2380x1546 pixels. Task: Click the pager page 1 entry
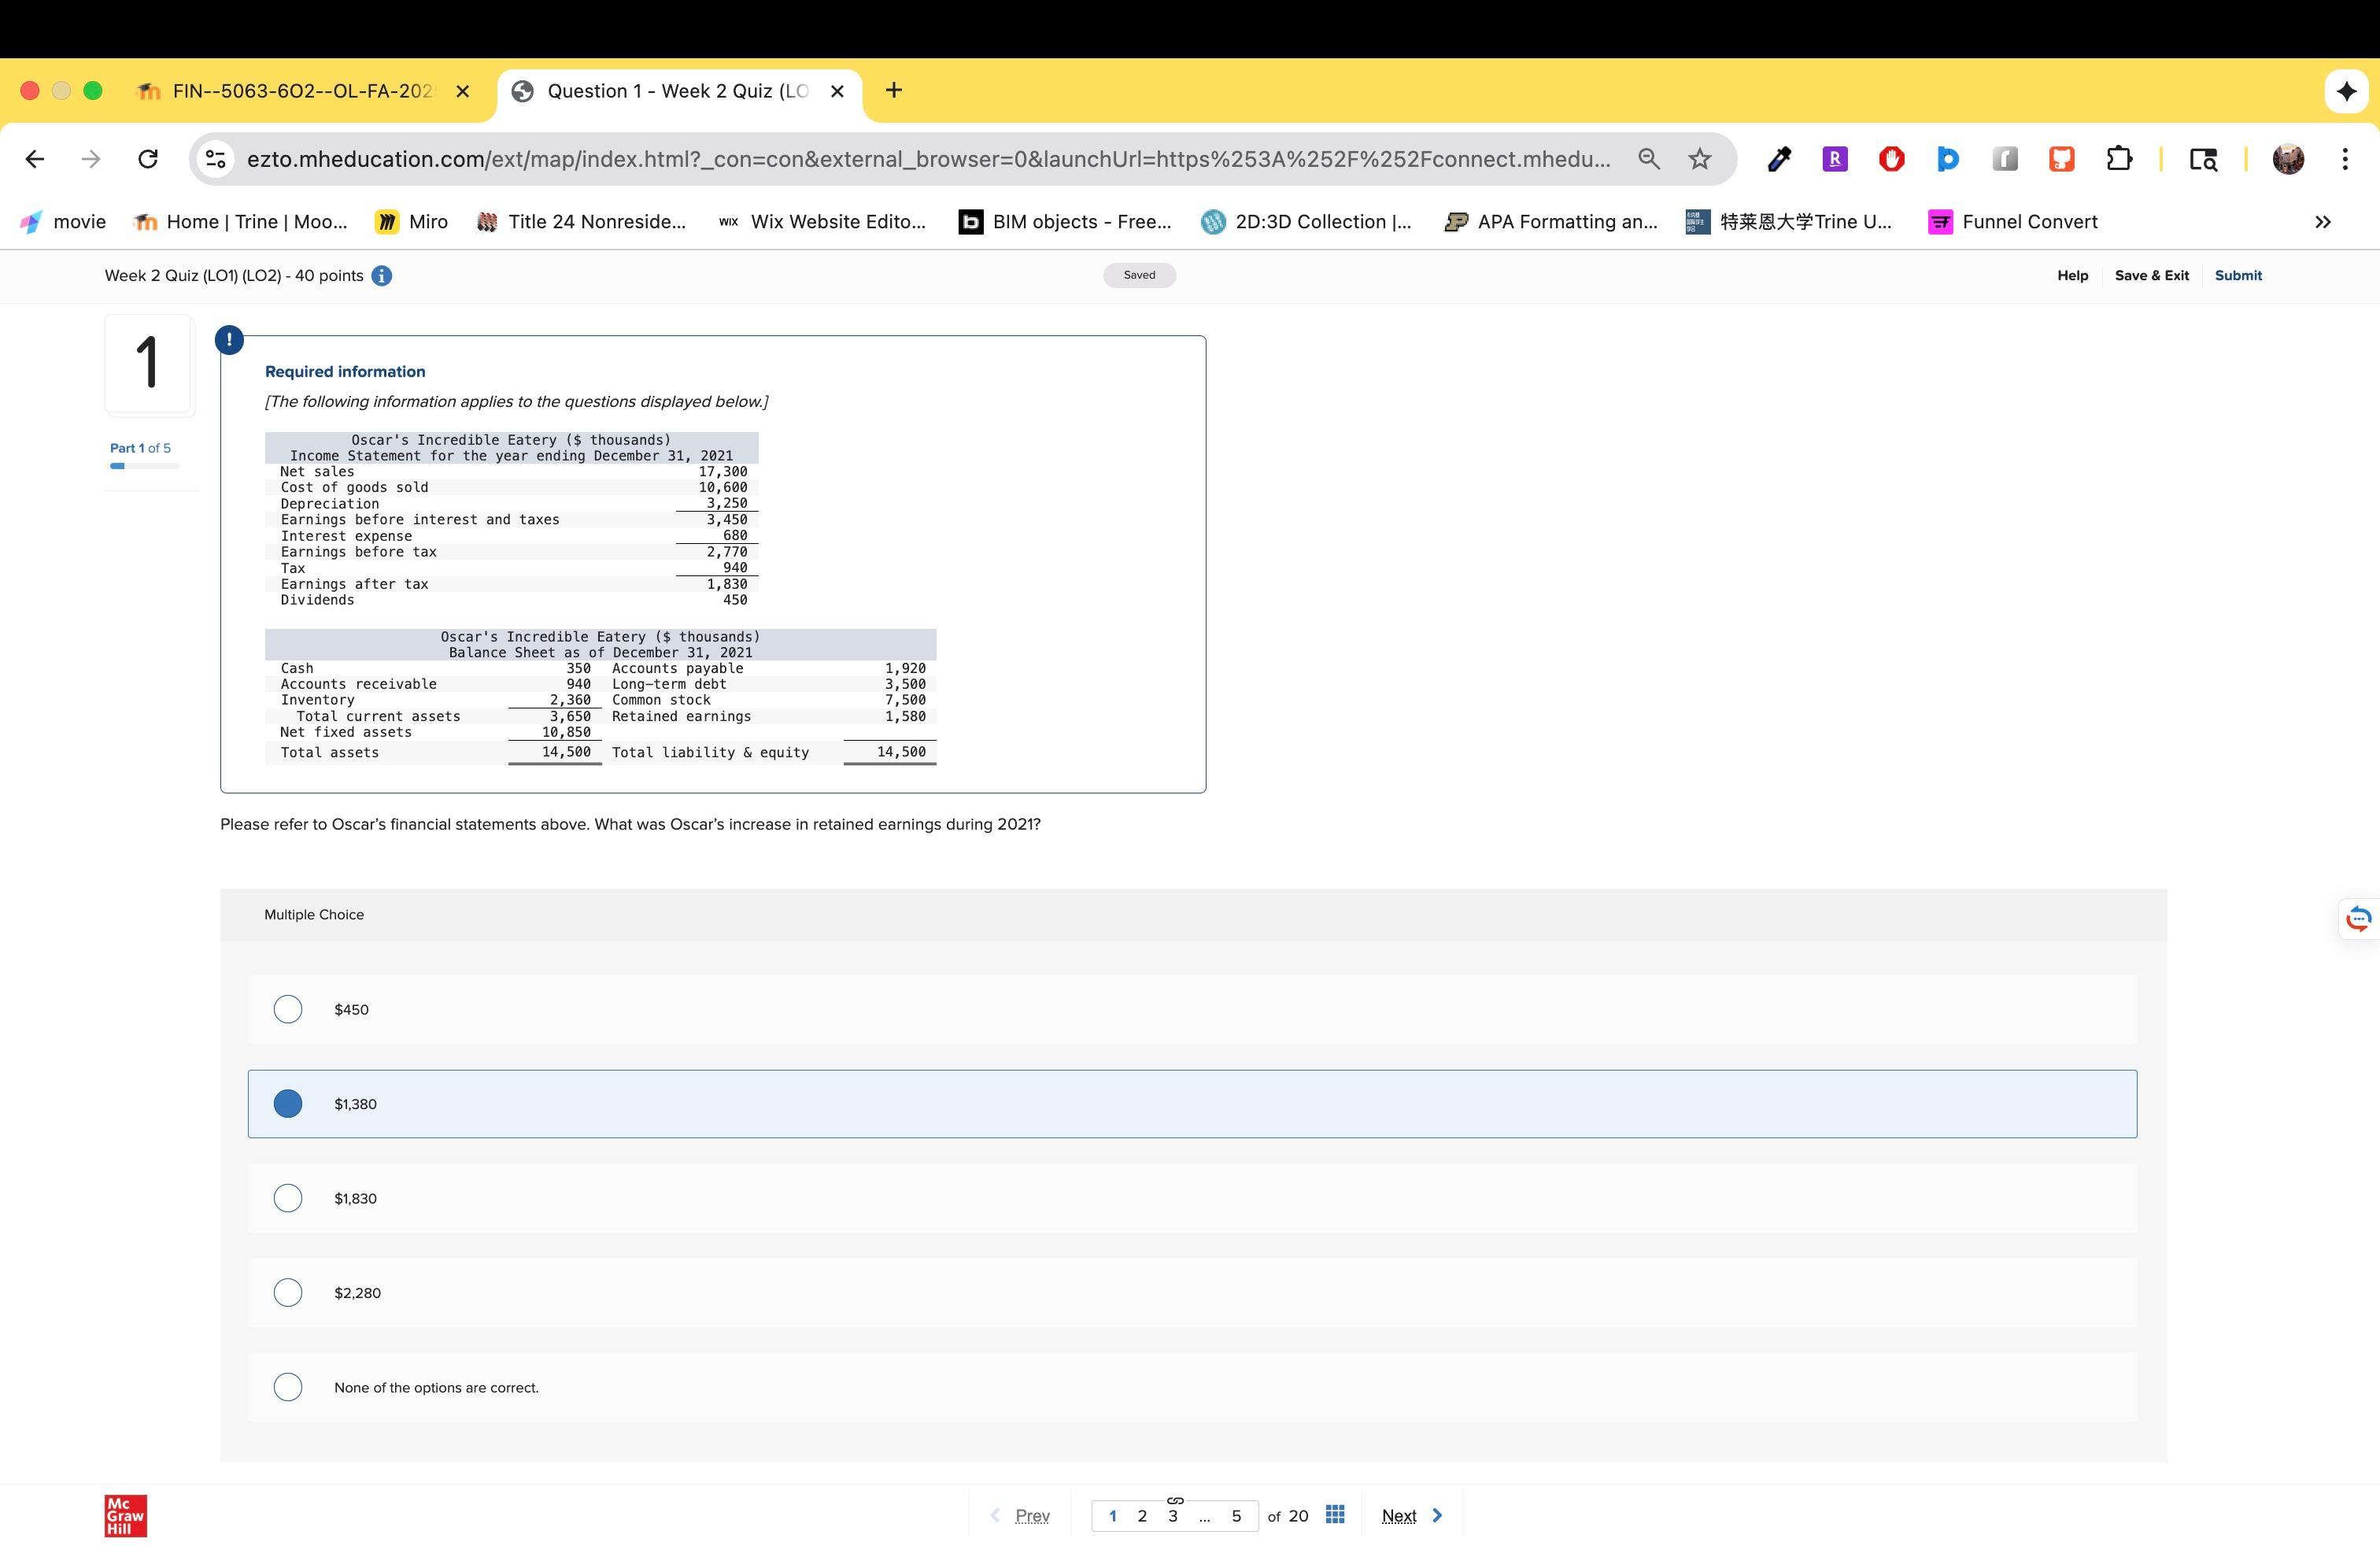click(1112, 1515)
